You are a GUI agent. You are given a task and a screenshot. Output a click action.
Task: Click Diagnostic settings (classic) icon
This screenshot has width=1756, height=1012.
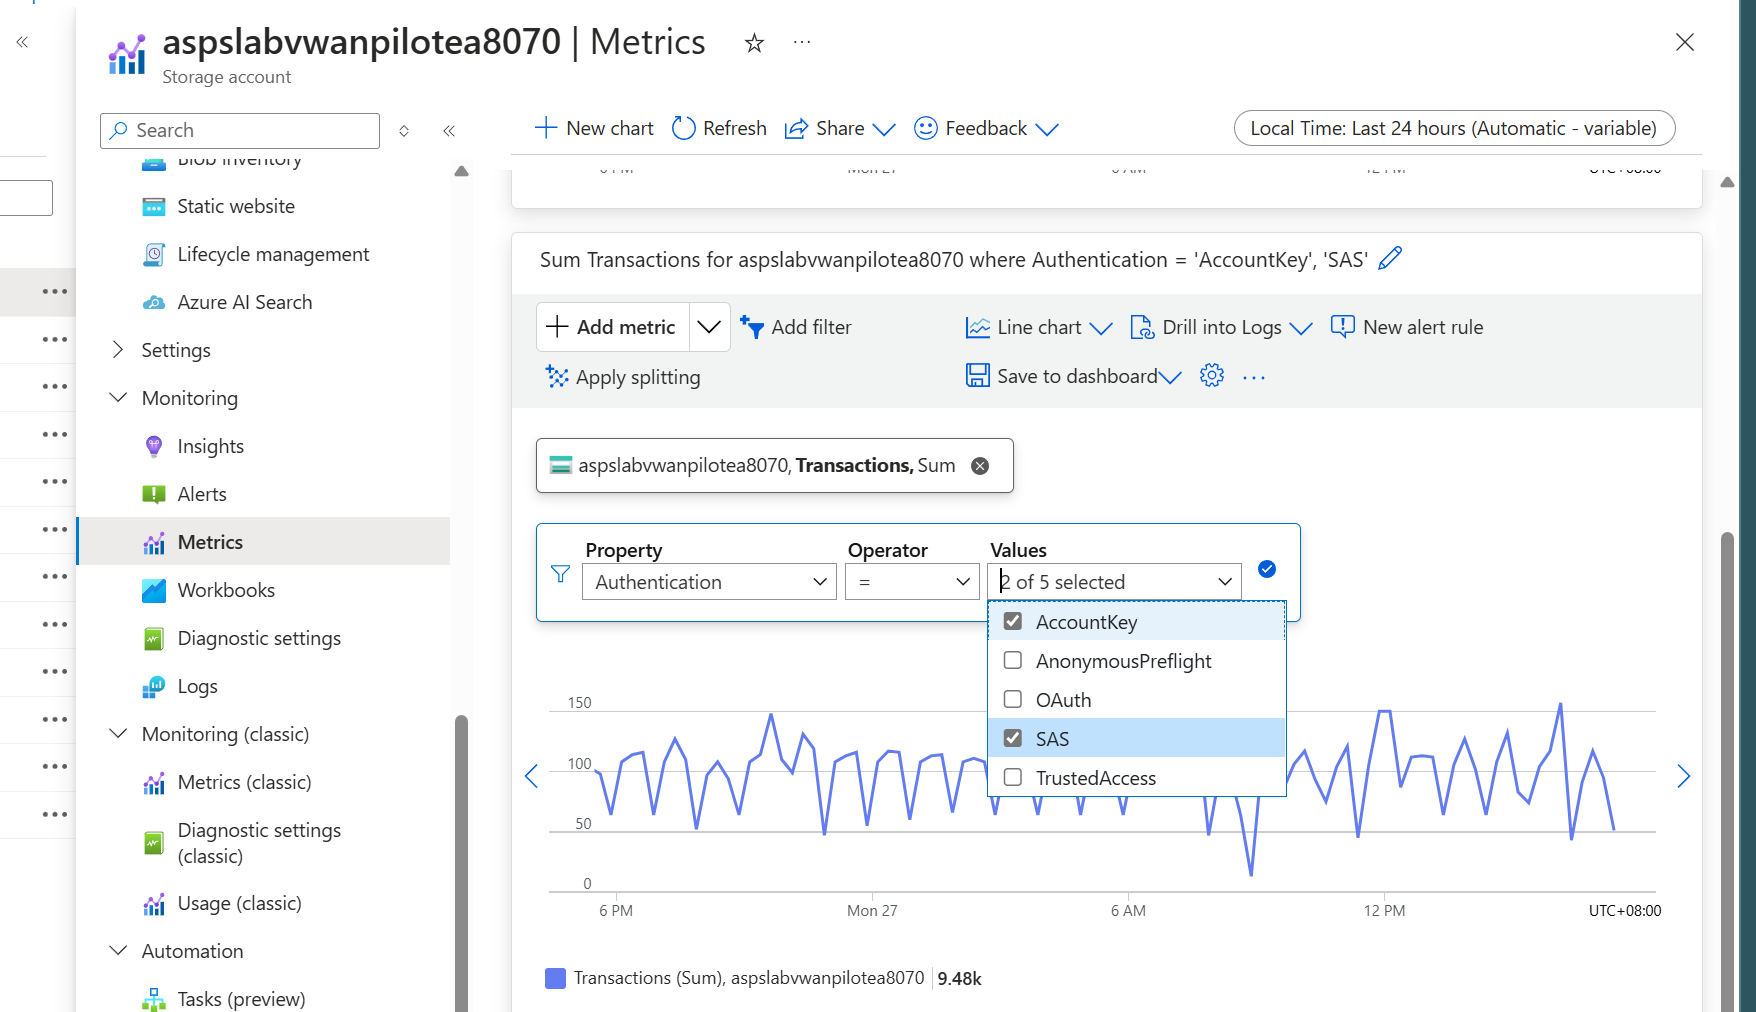click(154, 843)
